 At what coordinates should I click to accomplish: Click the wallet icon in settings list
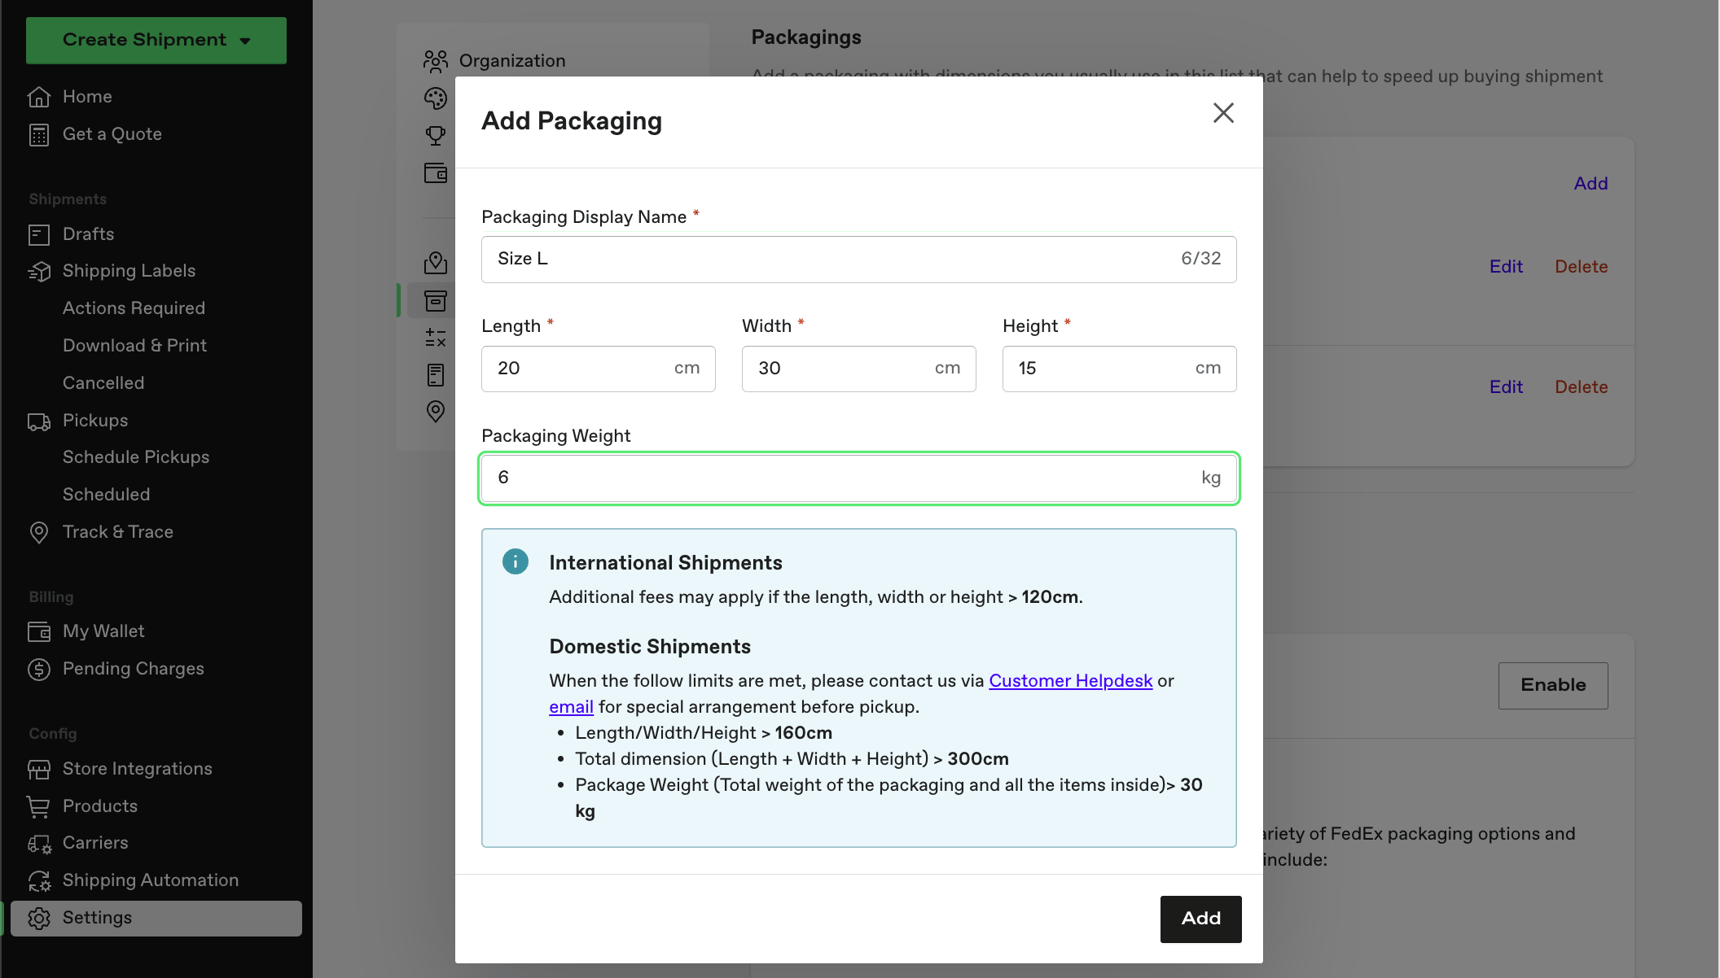[435, 173]
